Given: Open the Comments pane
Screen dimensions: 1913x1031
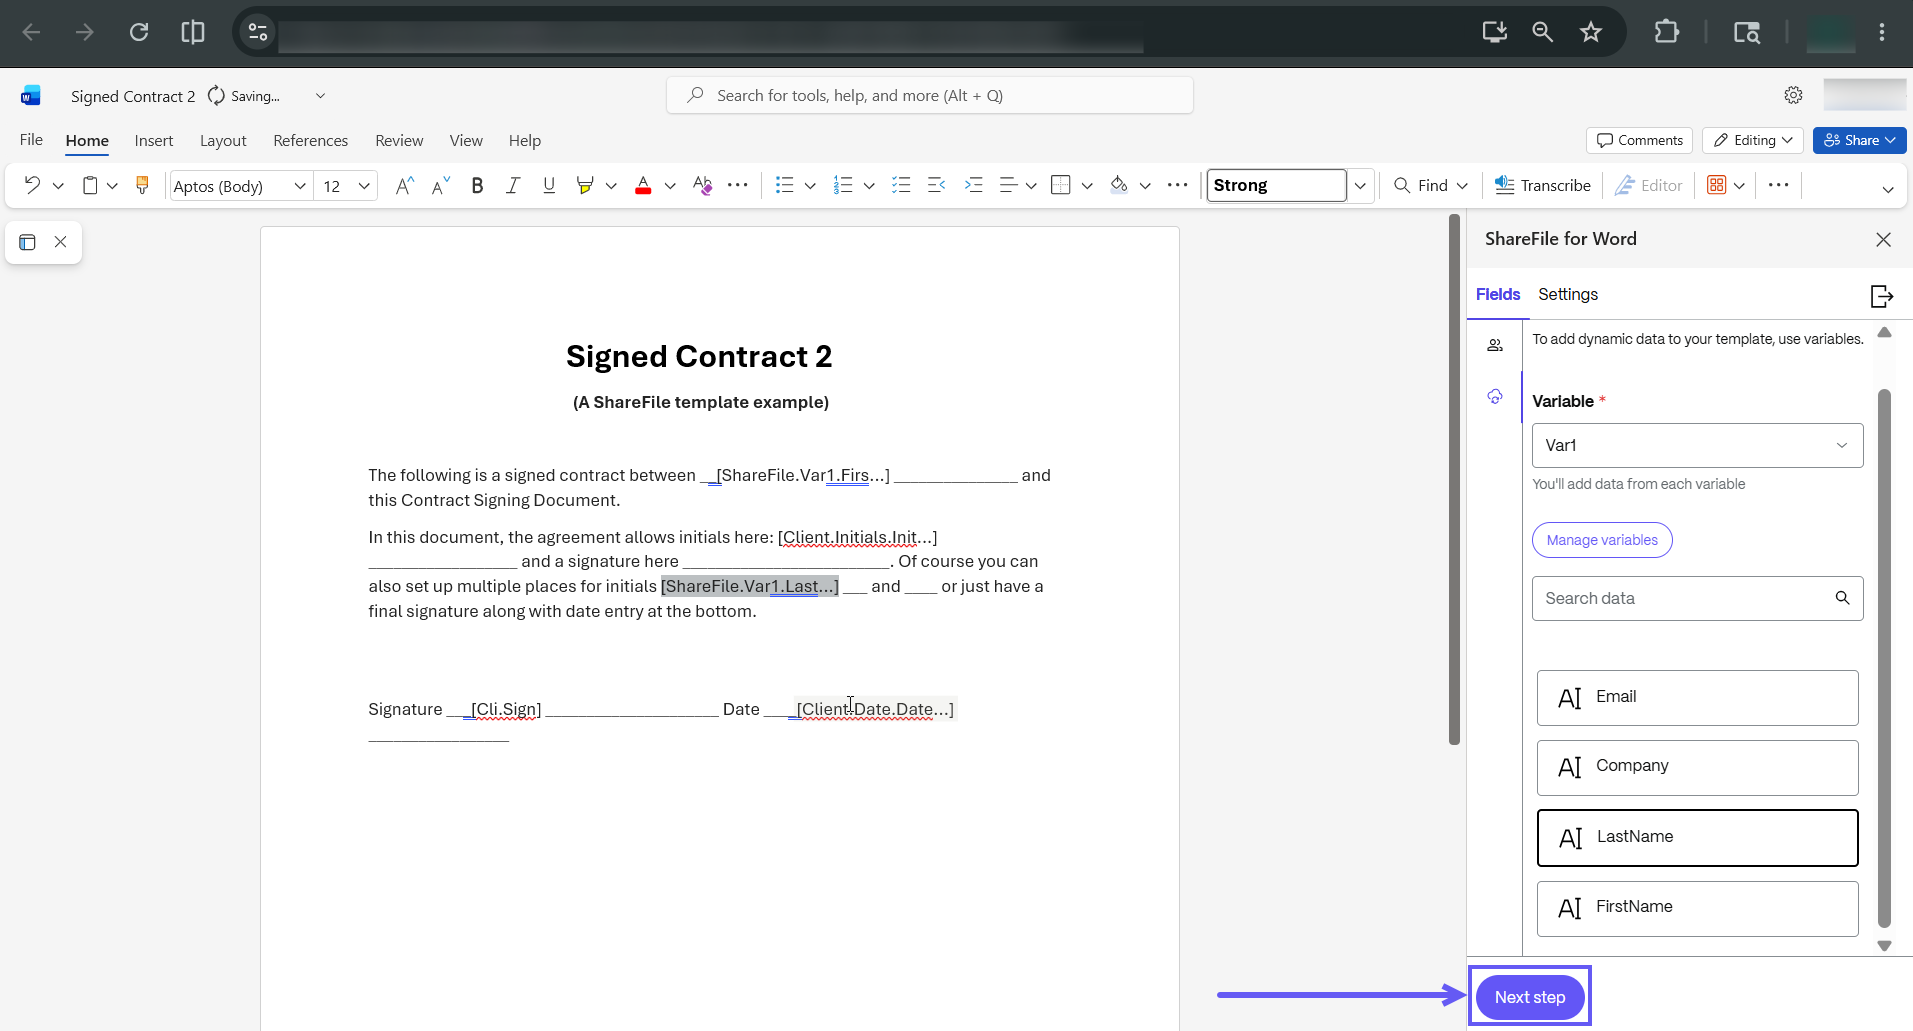Looking at the screenshot, I should pyautogui.click(x=1639, y=140).
